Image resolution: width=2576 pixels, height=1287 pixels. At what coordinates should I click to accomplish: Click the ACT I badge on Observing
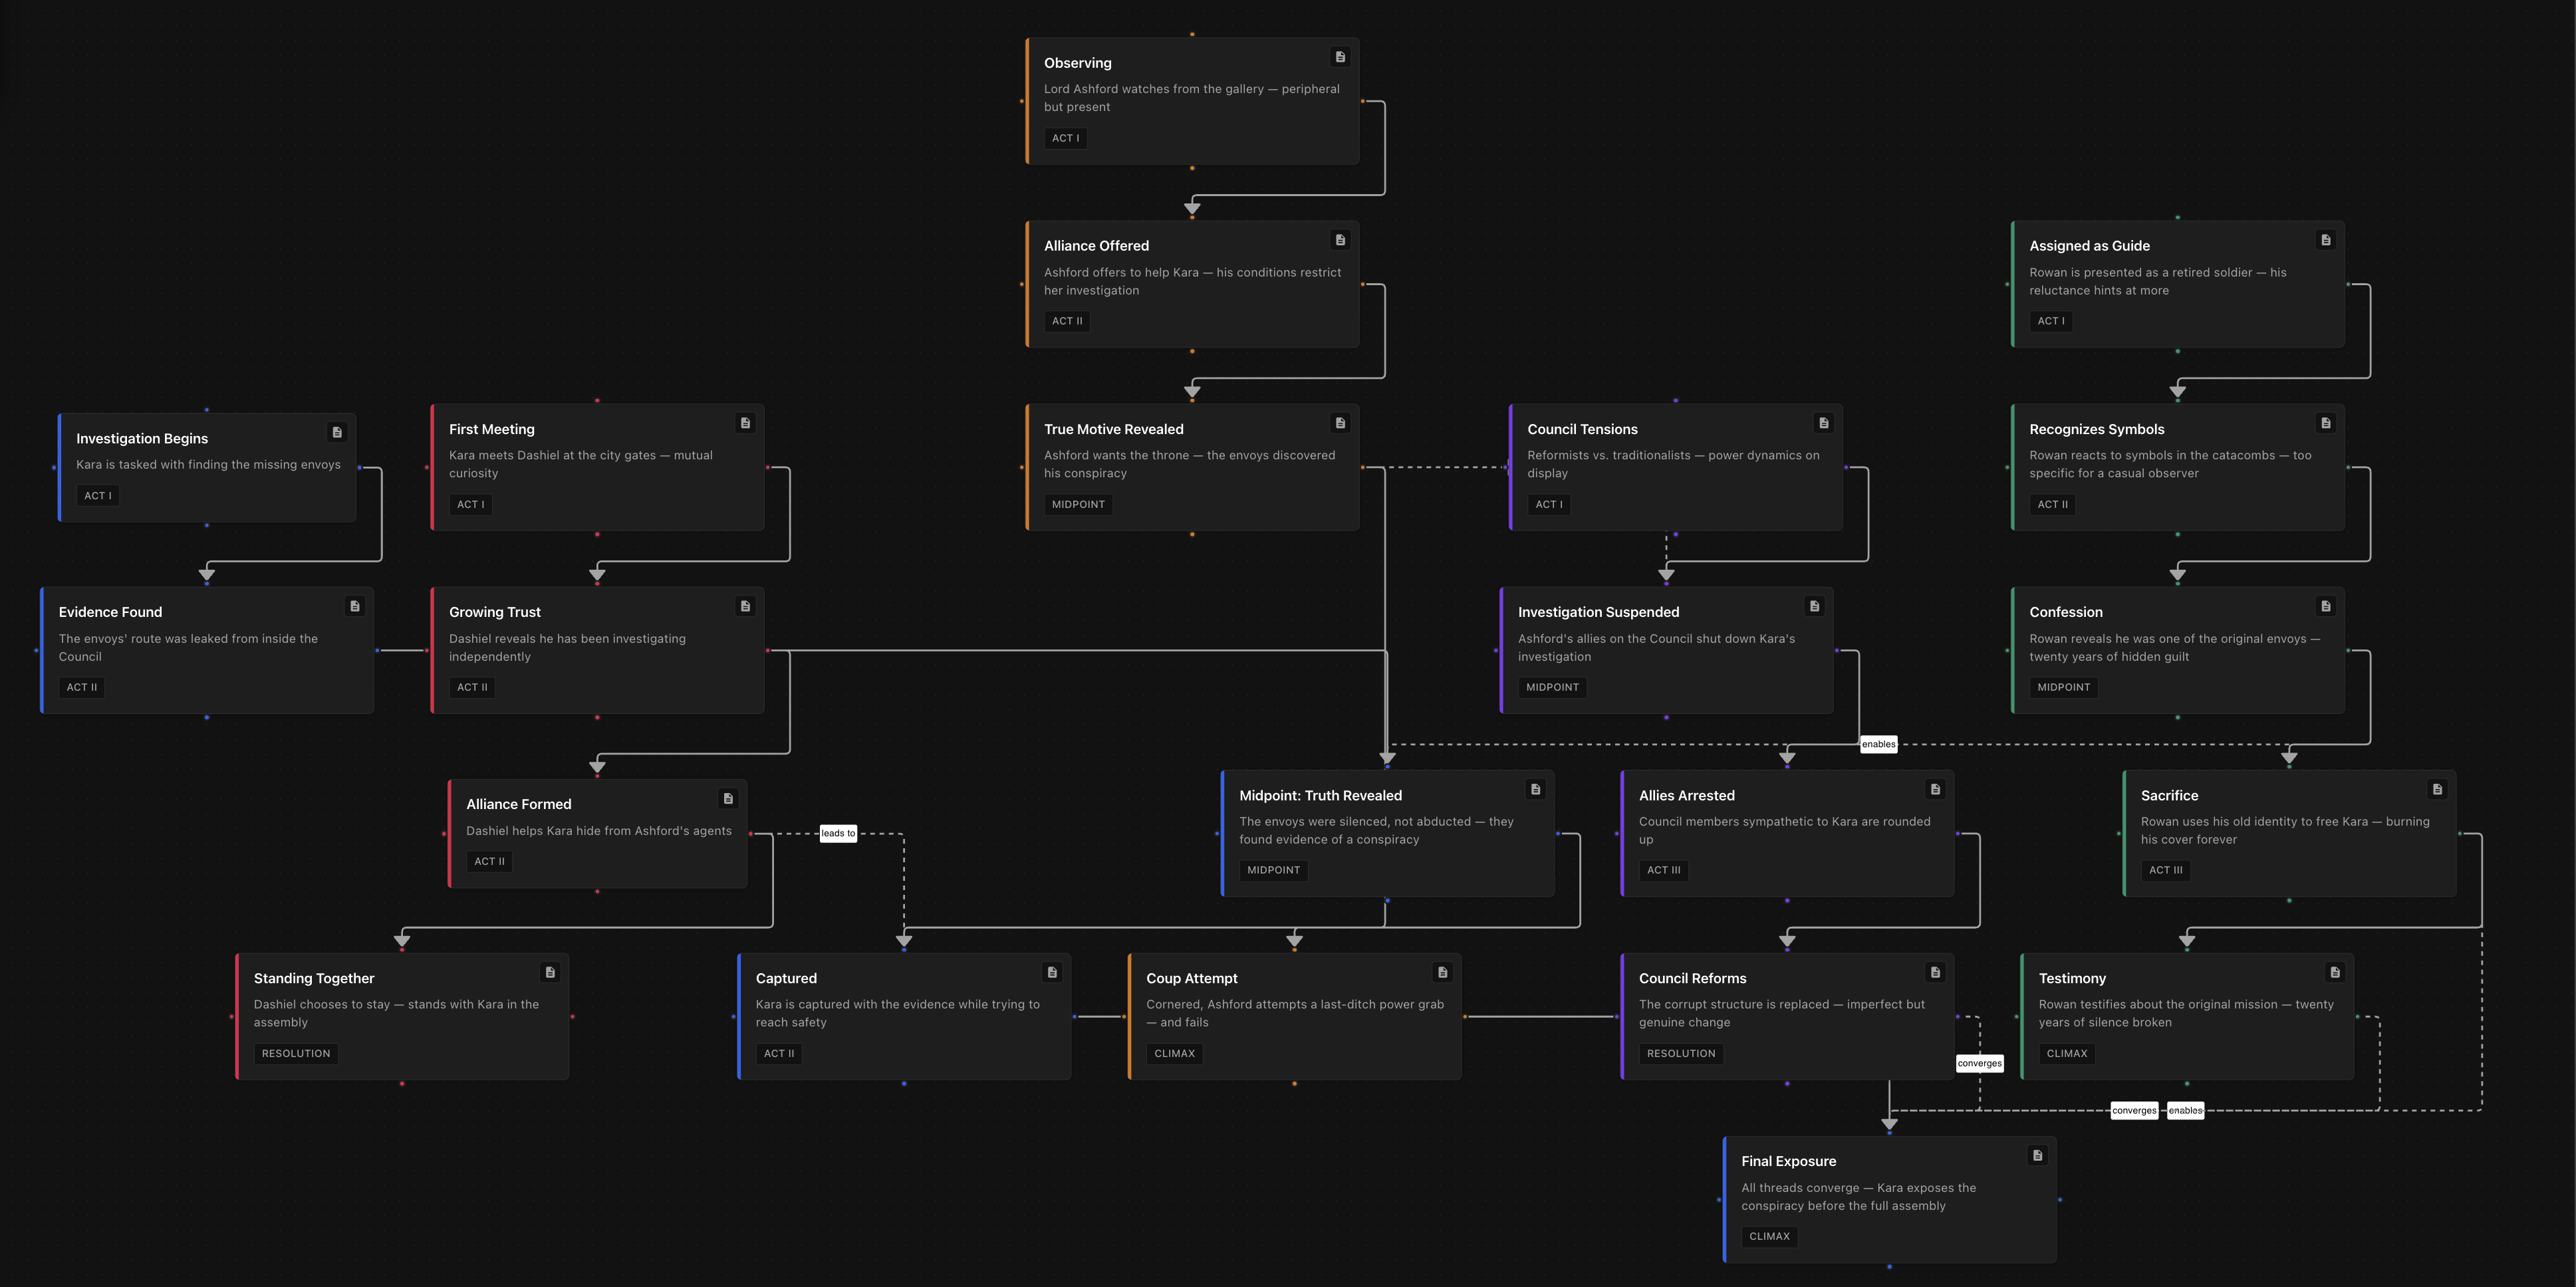pos(1065,138)
